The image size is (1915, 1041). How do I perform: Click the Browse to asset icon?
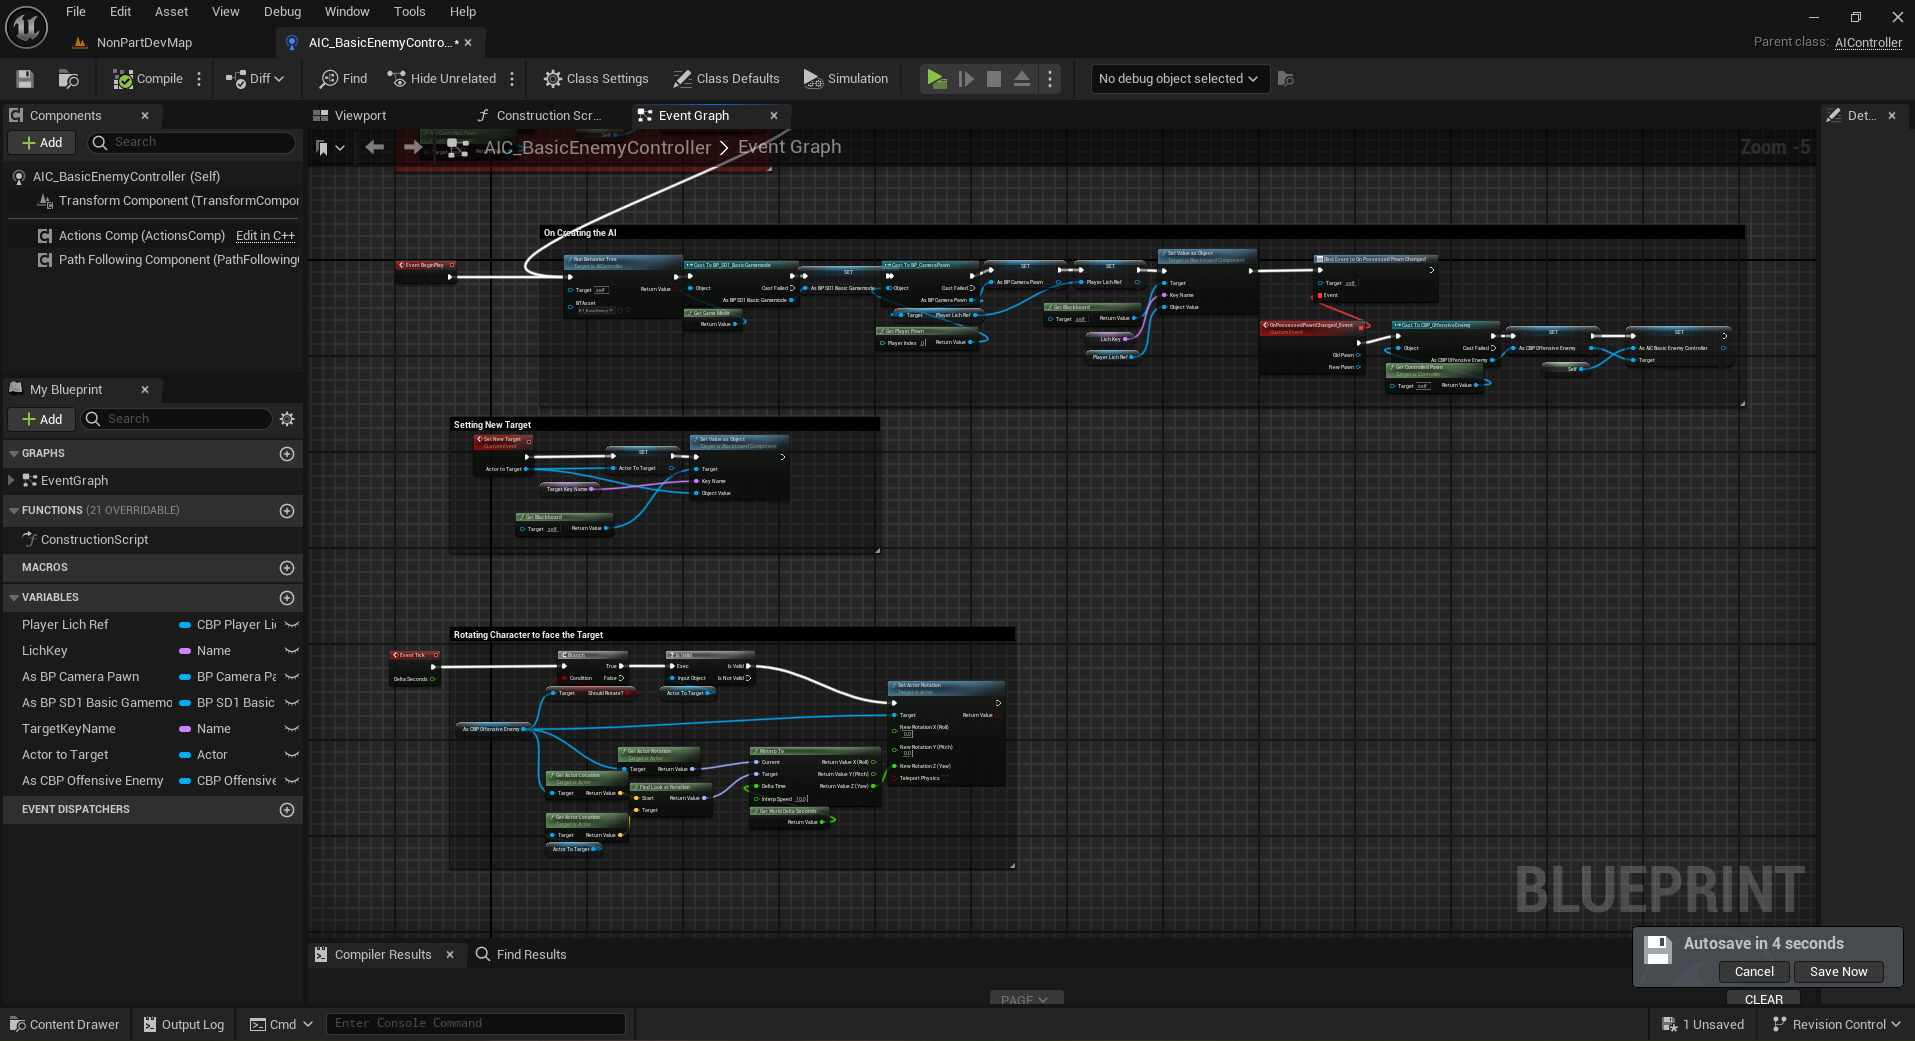point(68,79)
